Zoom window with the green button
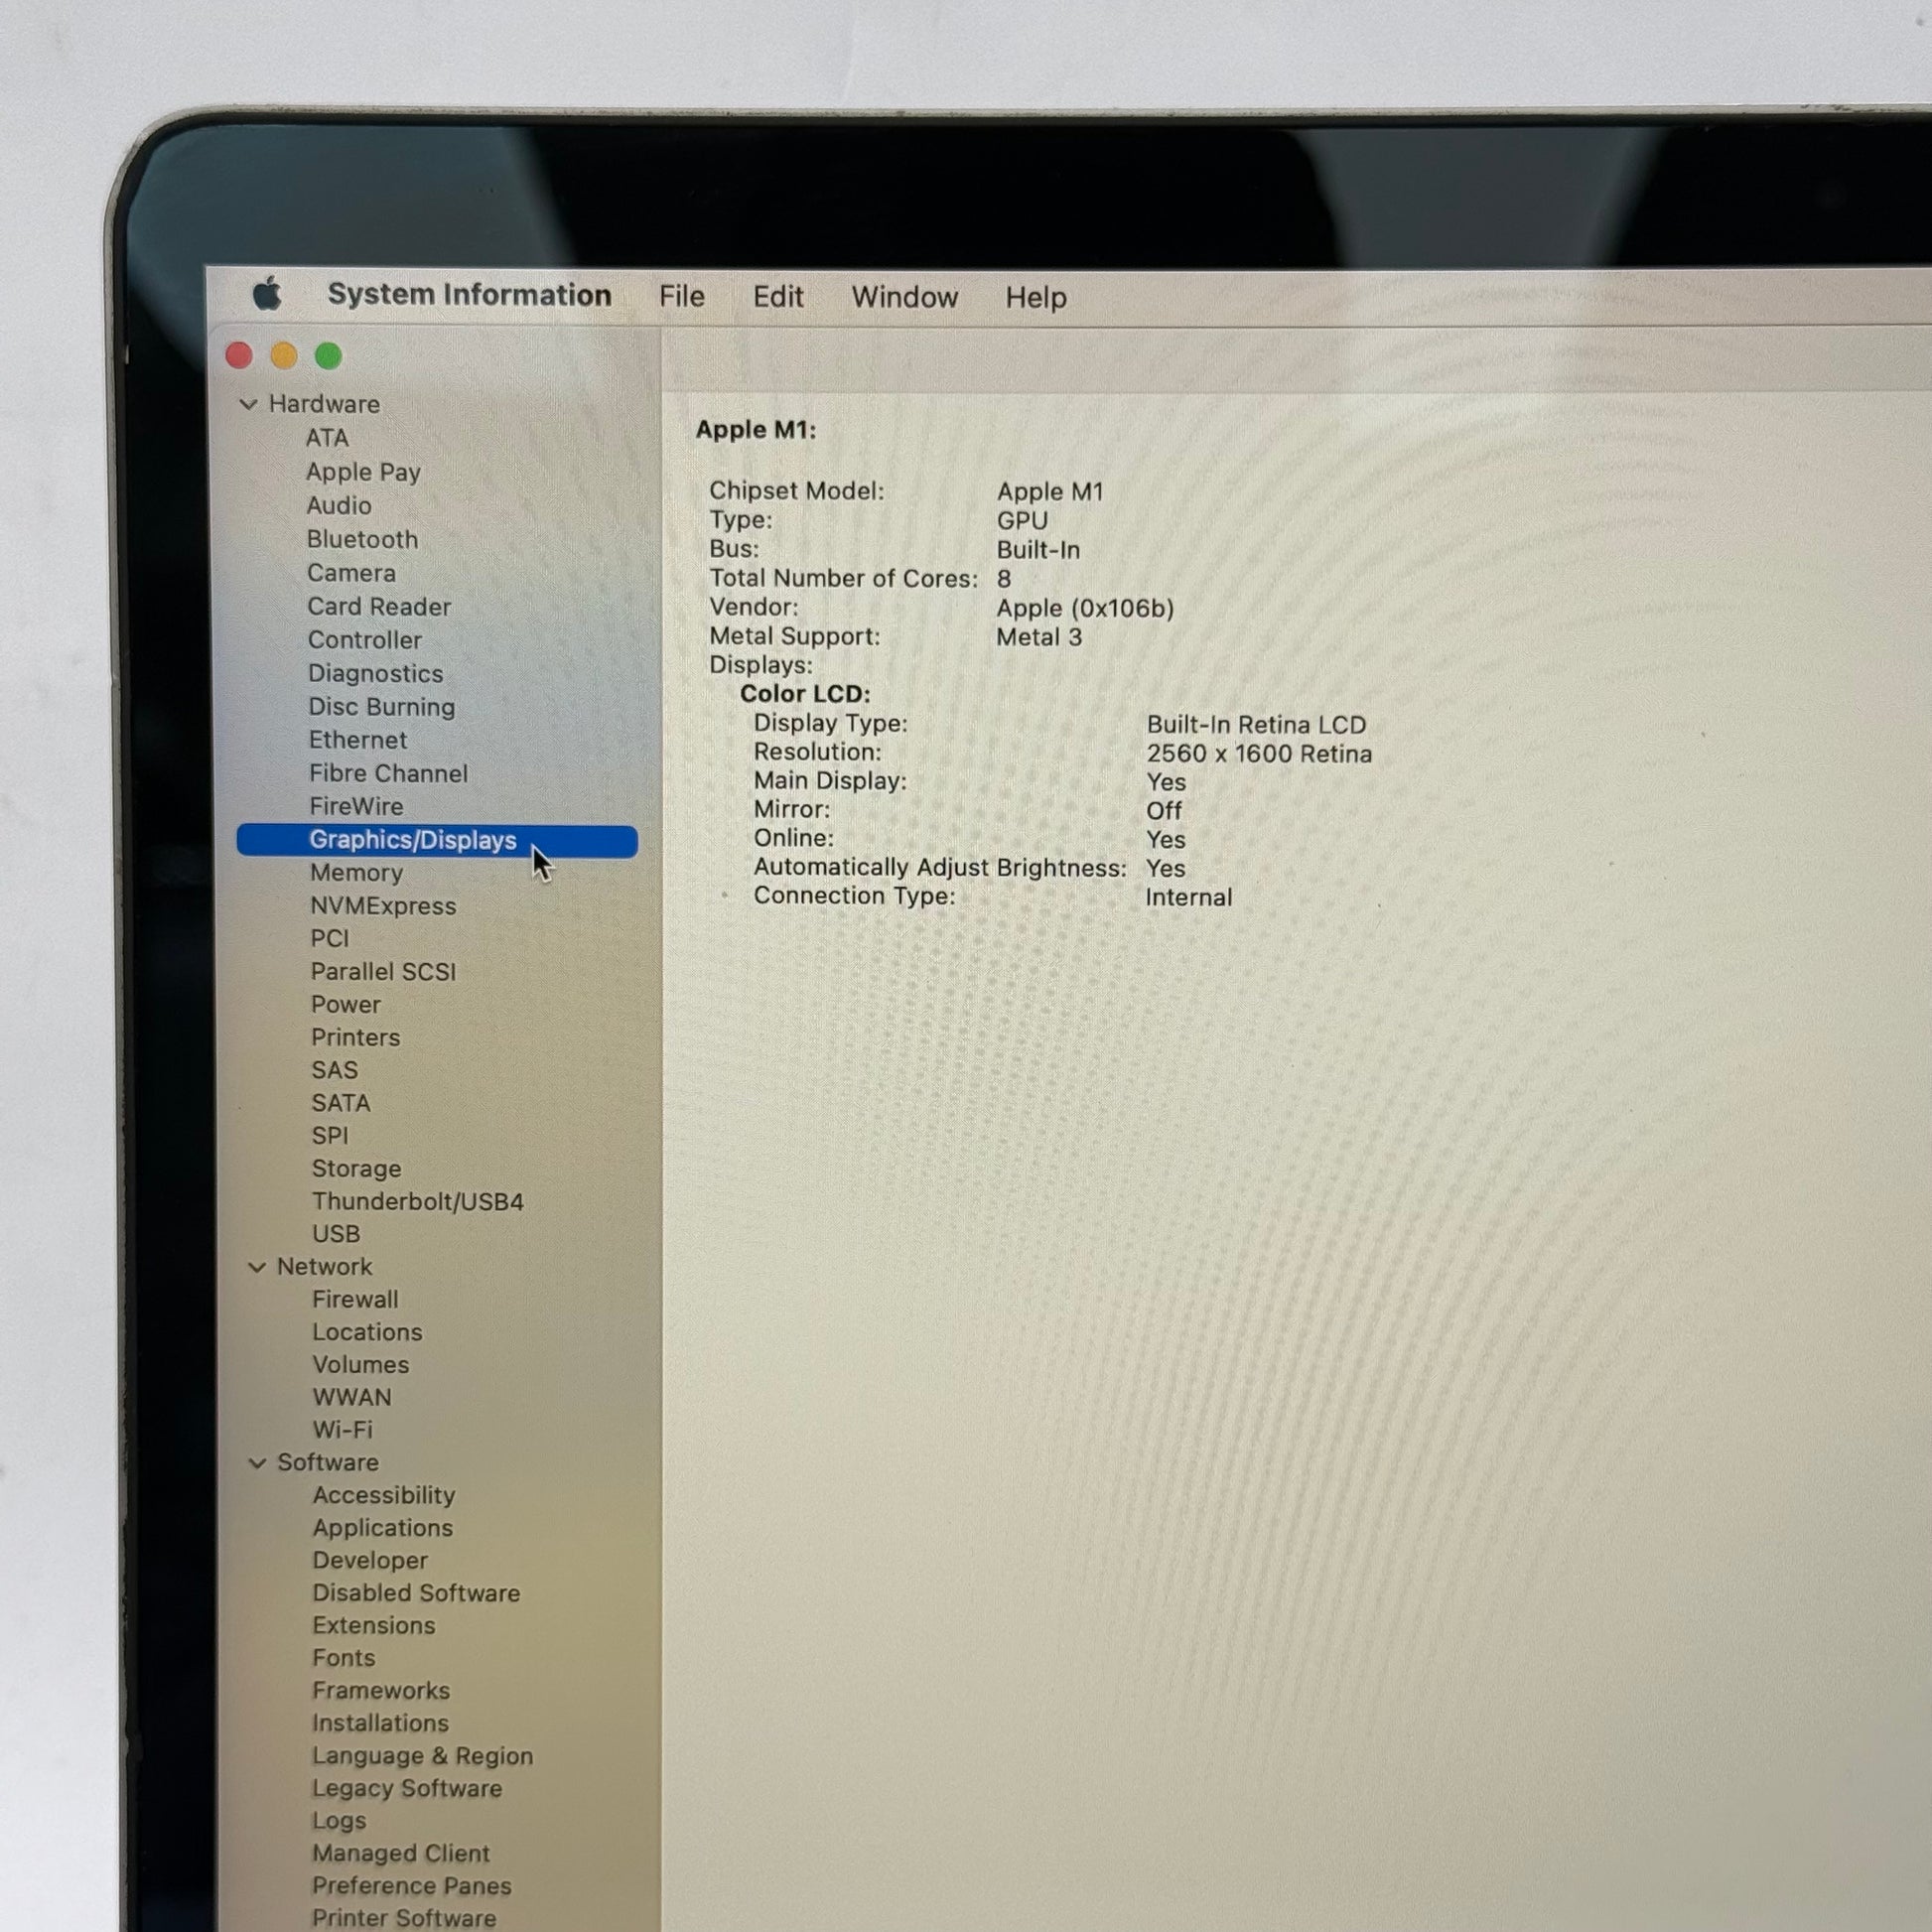1932x1932 pixels. coord(328,355)
